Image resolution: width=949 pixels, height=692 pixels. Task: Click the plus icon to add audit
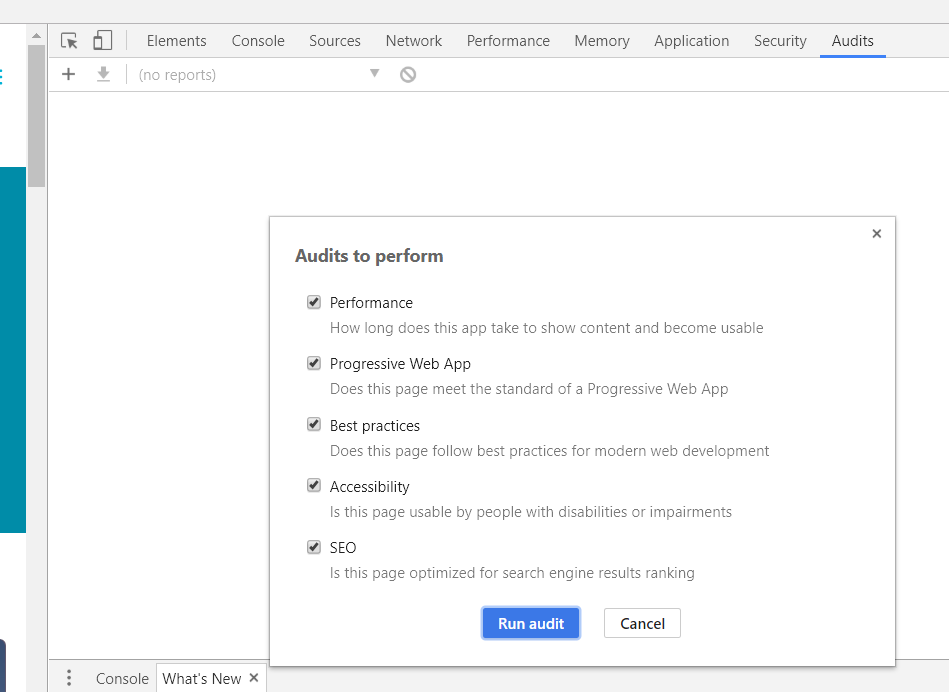pyautogui.click(x=68, y=74)
